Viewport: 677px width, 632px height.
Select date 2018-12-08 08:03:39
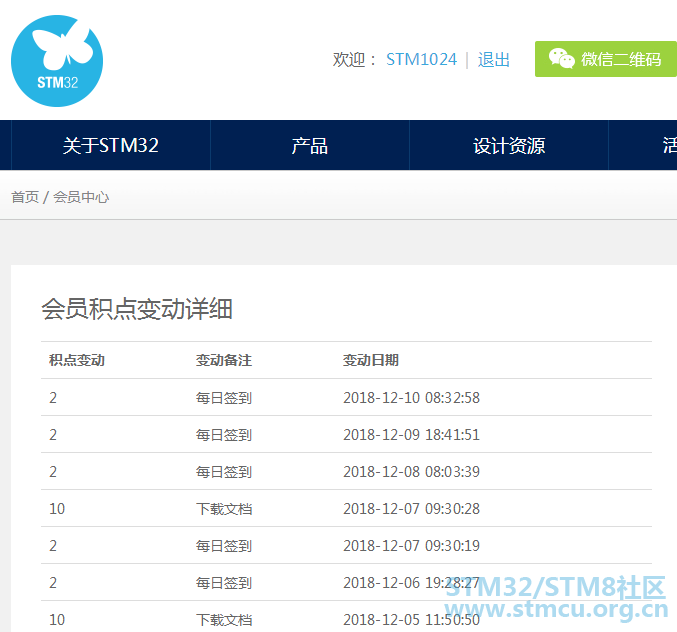[x=411, y=472]
